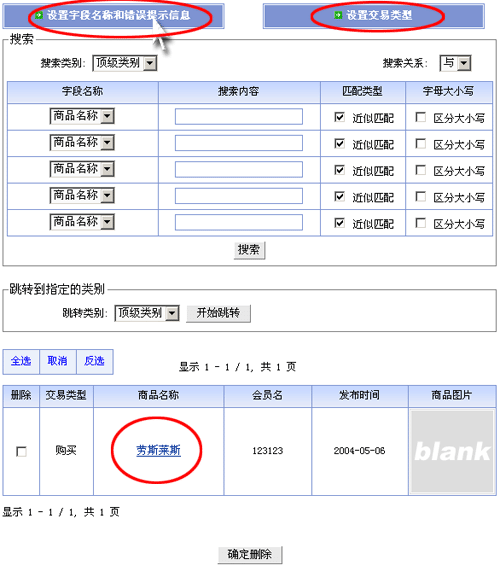
Task: Click 确定删除 button
Action: (x=250, y=555)
